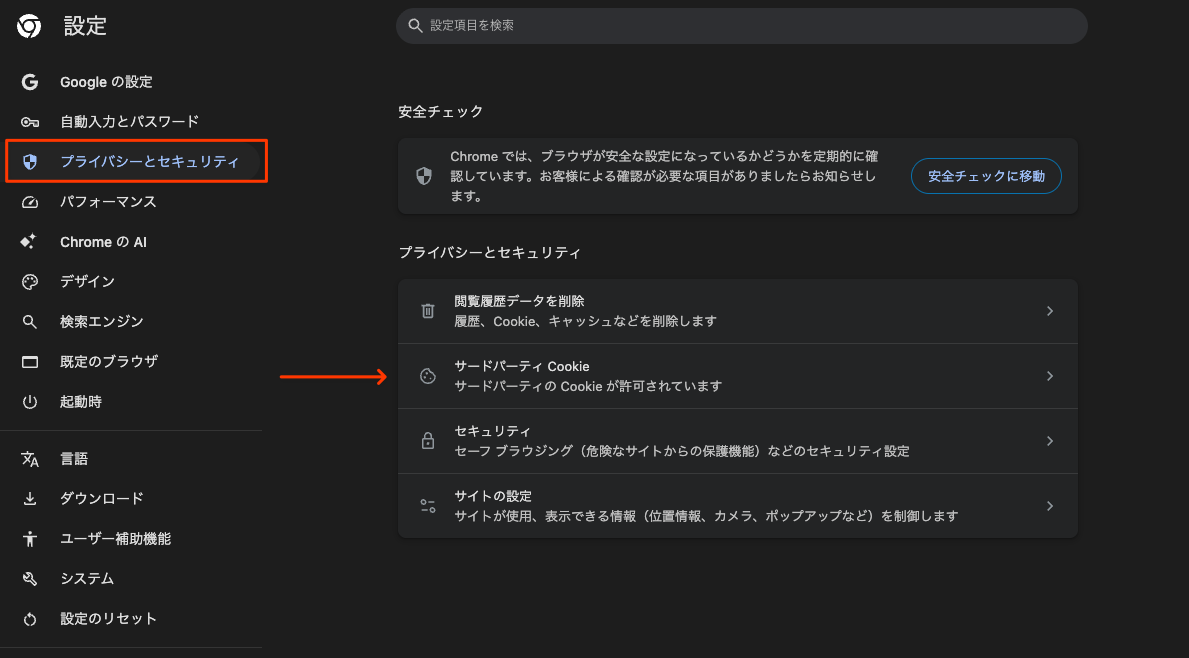Click the shield icon for プライバシーとセキュリティ

coord(30,161)
